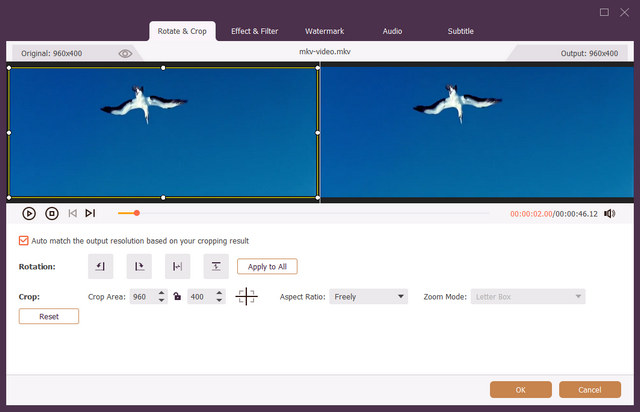Increase the crop width value
The height and width of the screenshot is (412, 640).
click(162, 293)
